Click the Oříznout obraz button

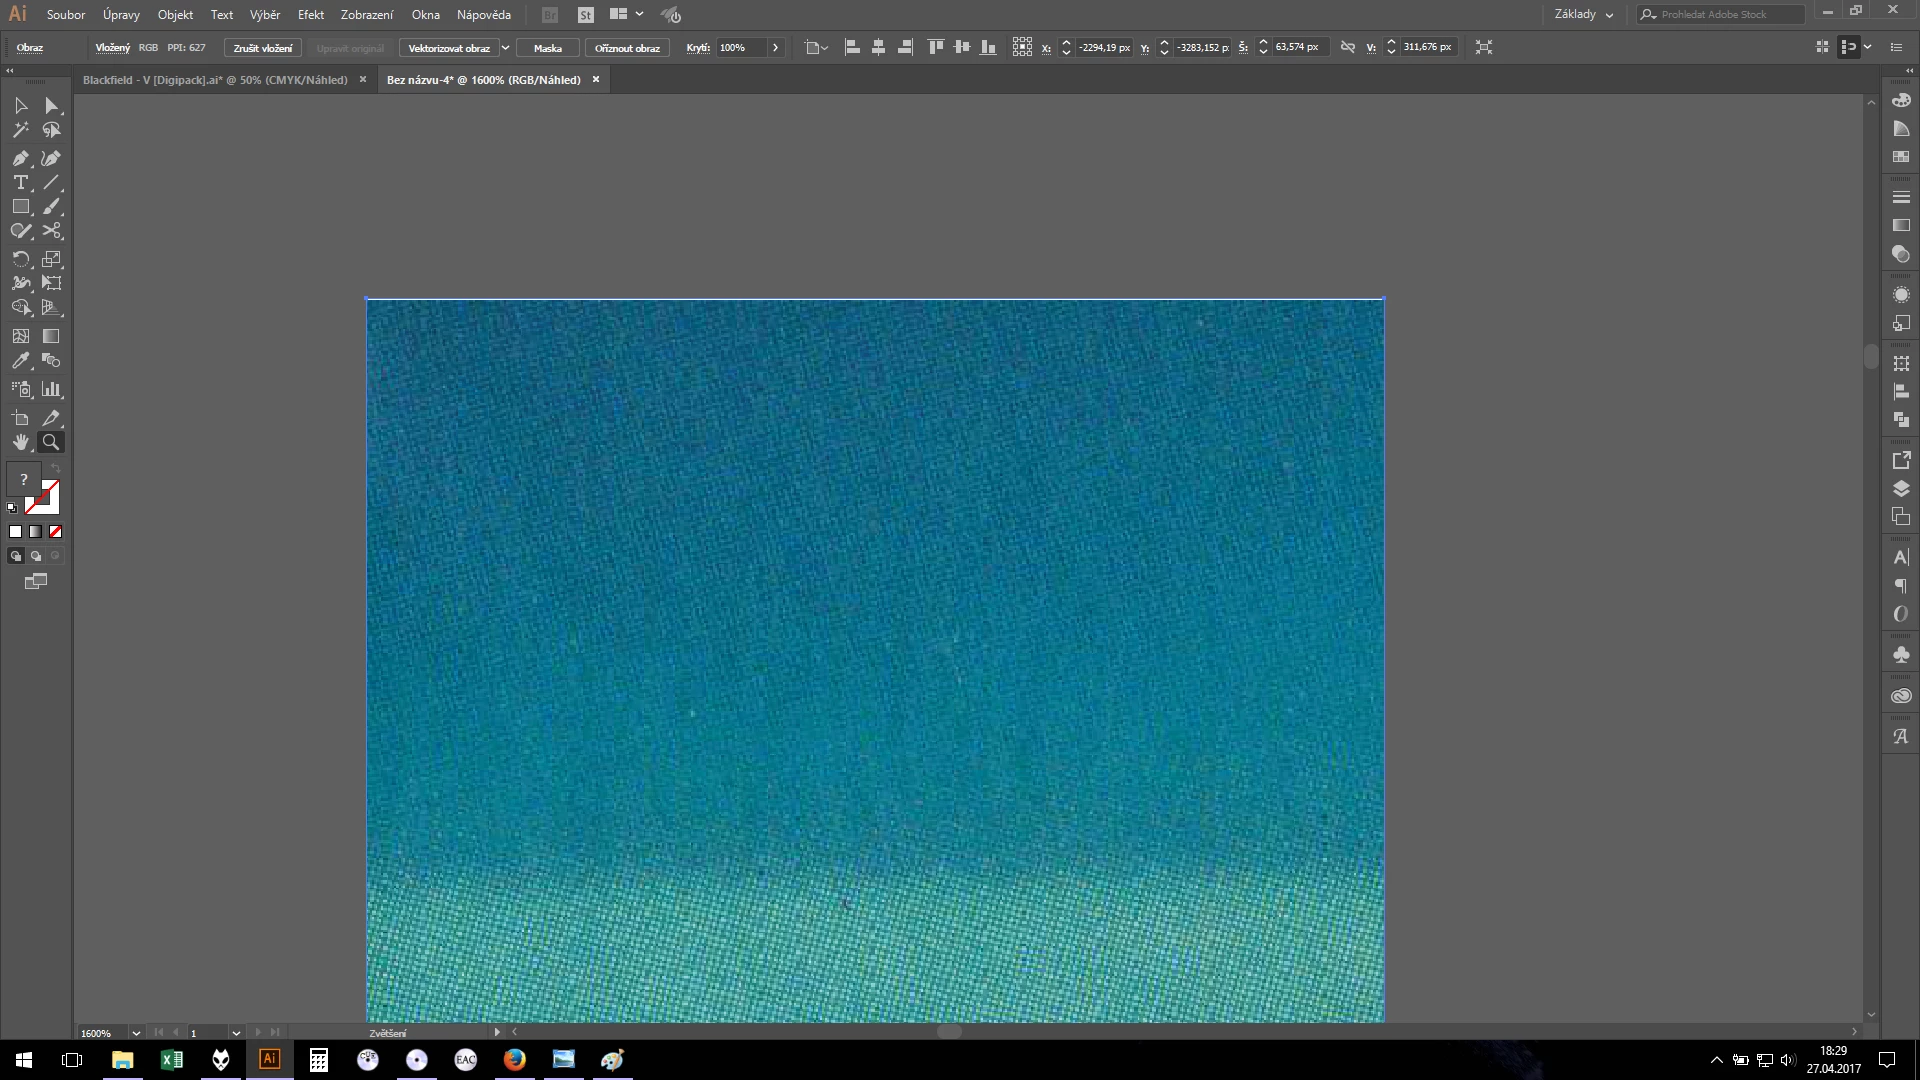[627, 48]
